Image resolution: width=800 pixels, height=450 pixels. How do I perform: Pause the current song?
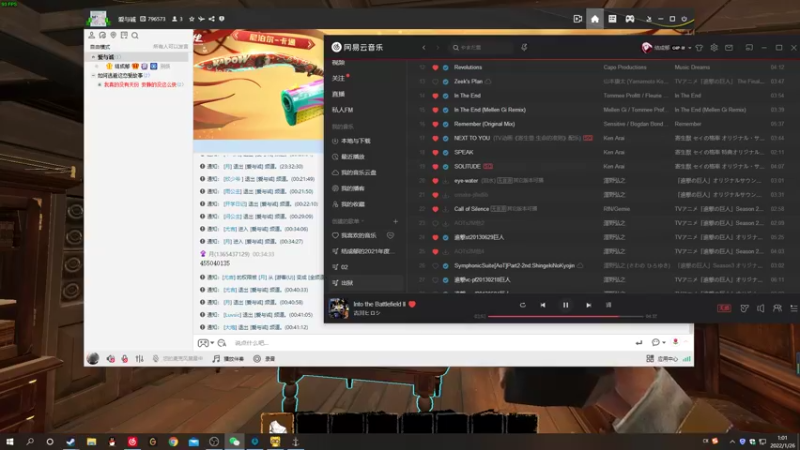[565, 305]
